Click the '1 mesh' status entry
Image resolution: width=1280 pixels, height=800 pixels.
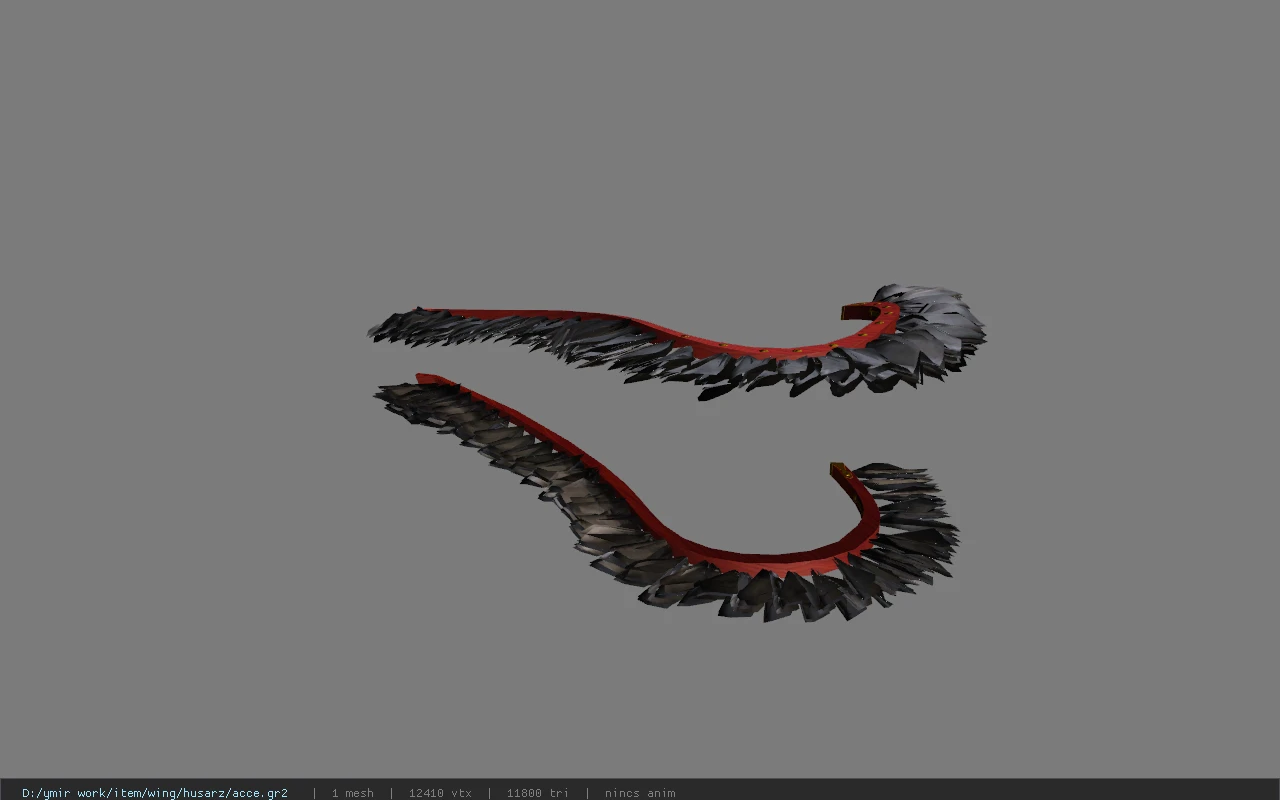352,793
